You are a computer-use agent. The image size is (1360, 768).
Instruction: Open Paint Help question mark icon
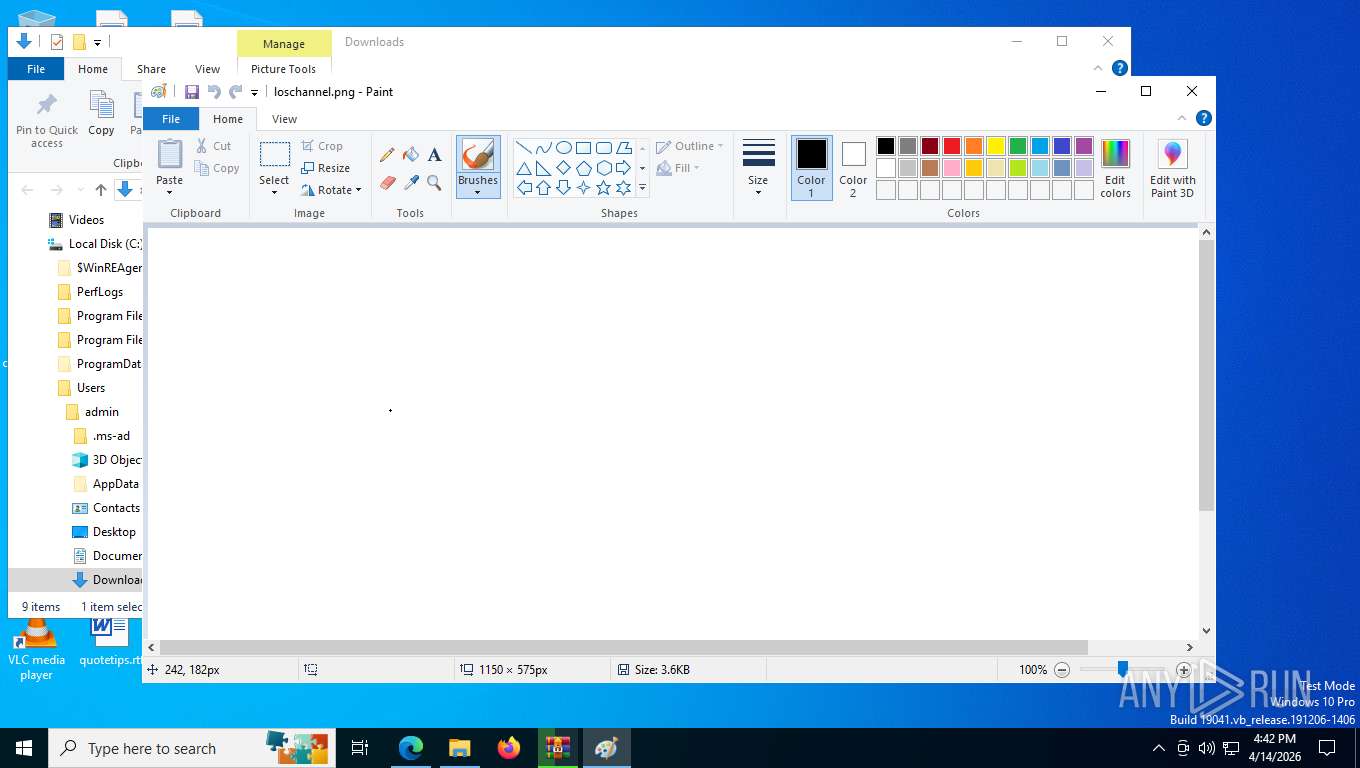[x=1204, y=118]
